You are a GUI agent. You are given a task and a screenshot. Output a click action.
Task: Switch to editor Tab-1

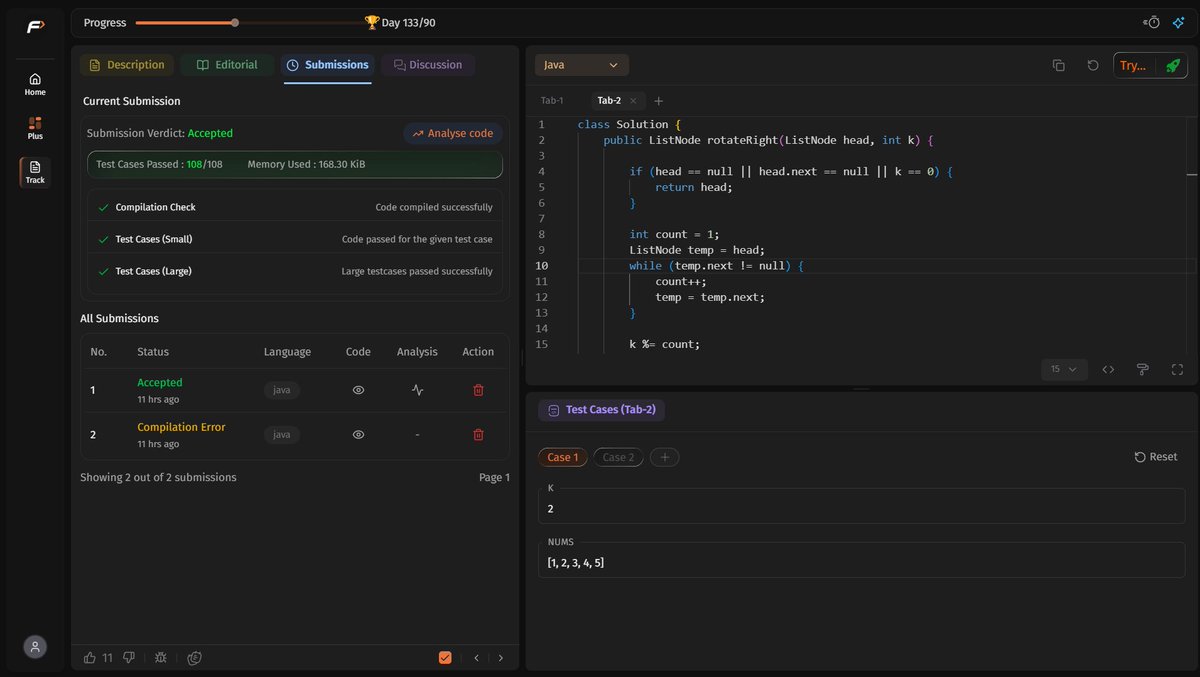(552, 101)
